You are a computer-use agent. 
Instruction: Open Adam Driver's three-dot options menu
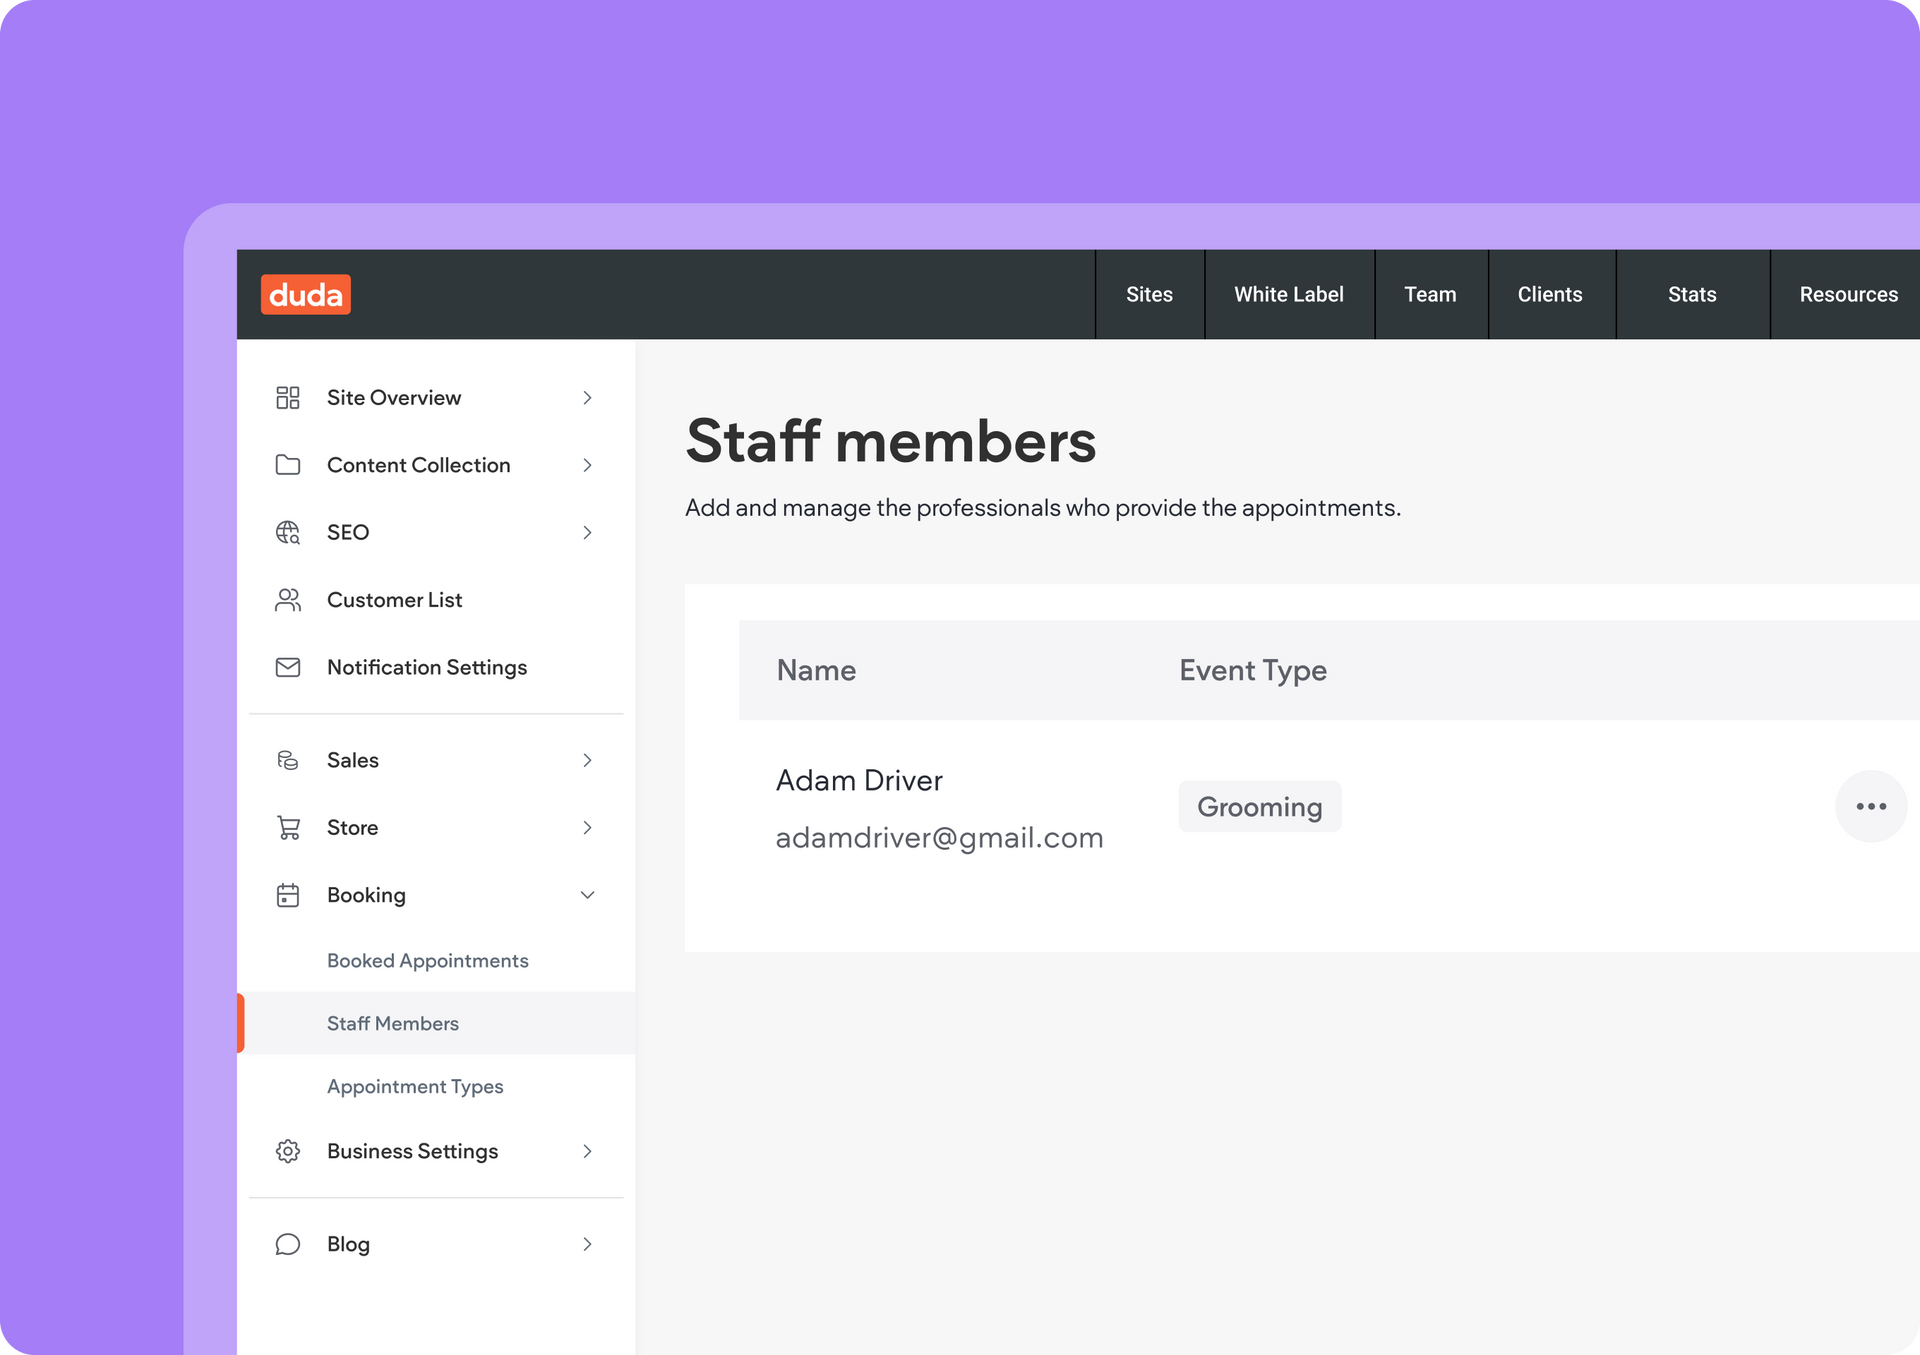tap(1870, 806)
